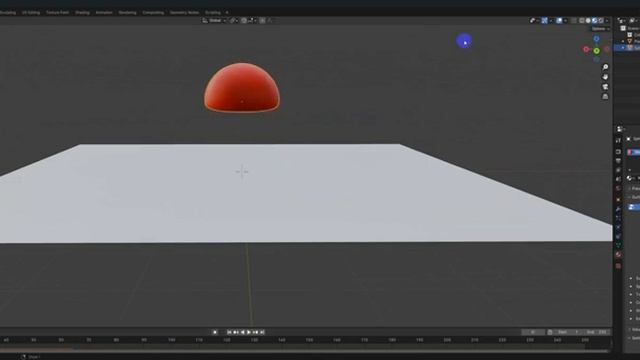Switch viewport shading to Solid

click(588, 20)
